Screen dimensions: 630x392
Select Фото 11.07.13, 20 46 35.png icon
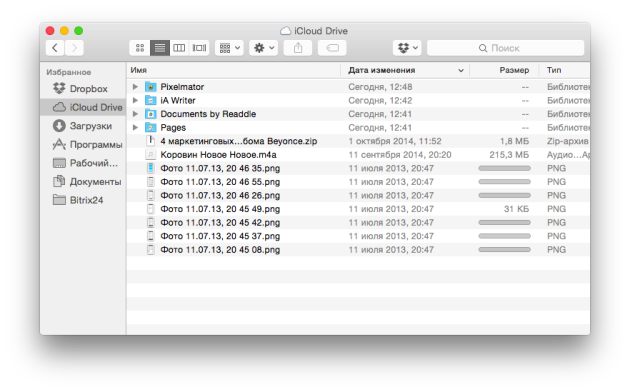tap(151, 168)
